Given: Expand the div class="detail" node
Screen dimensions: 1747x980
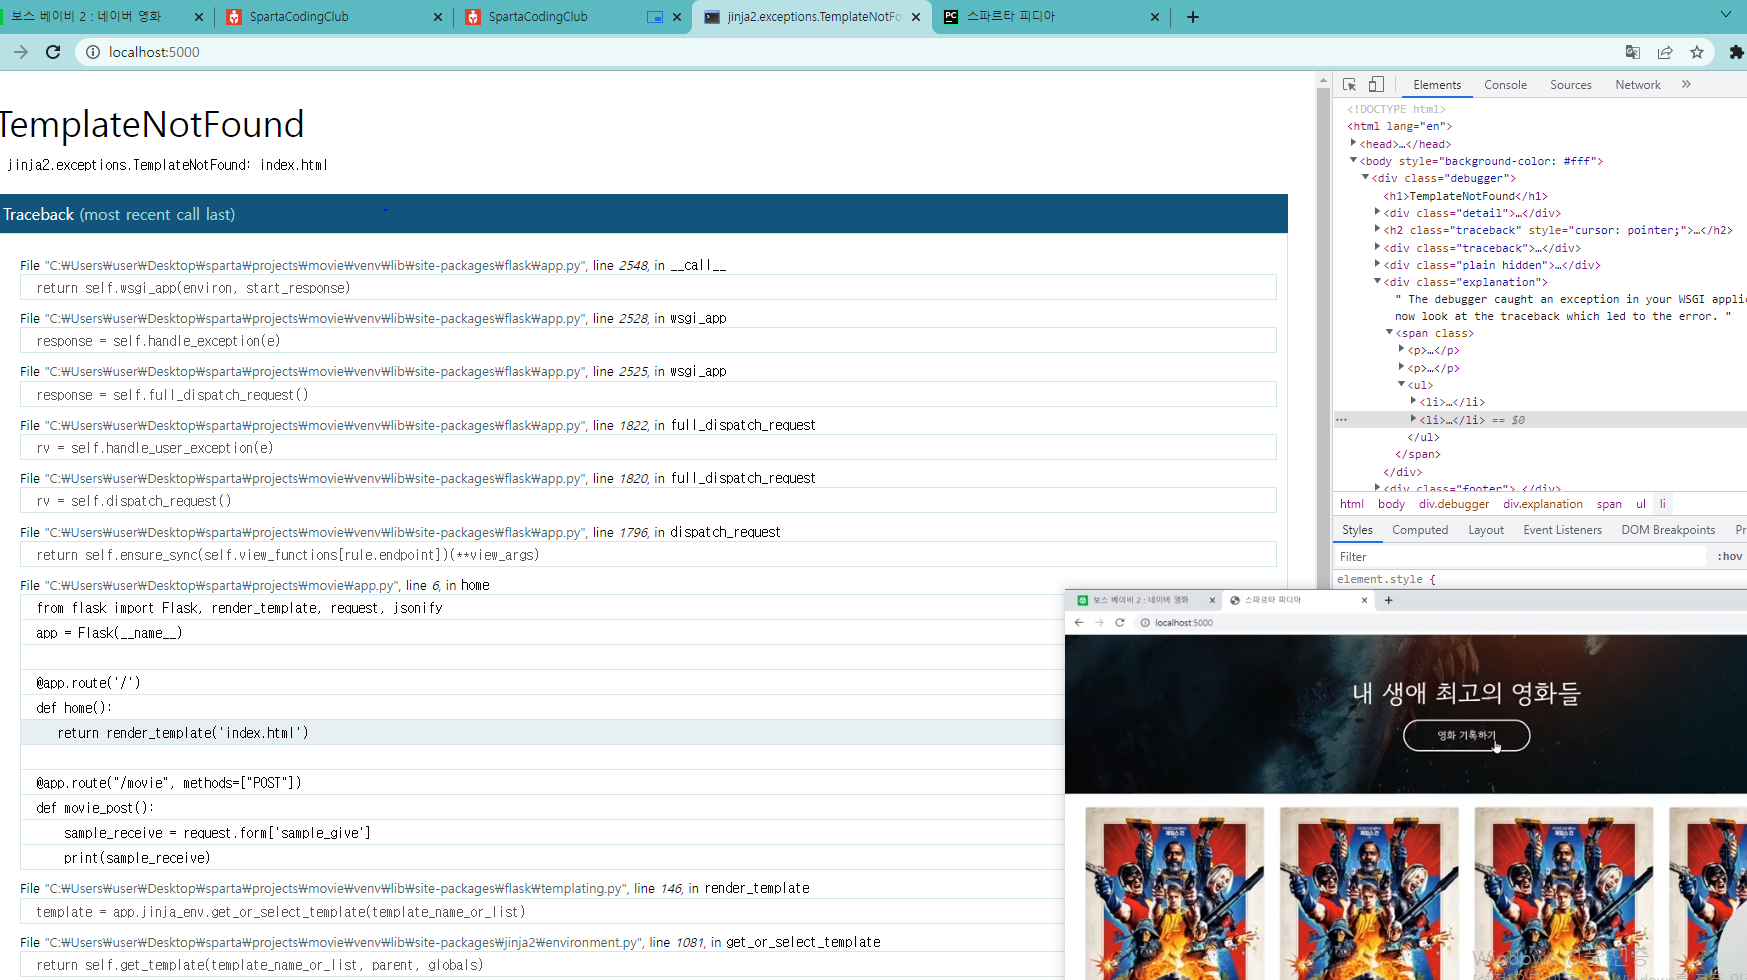Looking at the screenshot, I should 1377,212.
